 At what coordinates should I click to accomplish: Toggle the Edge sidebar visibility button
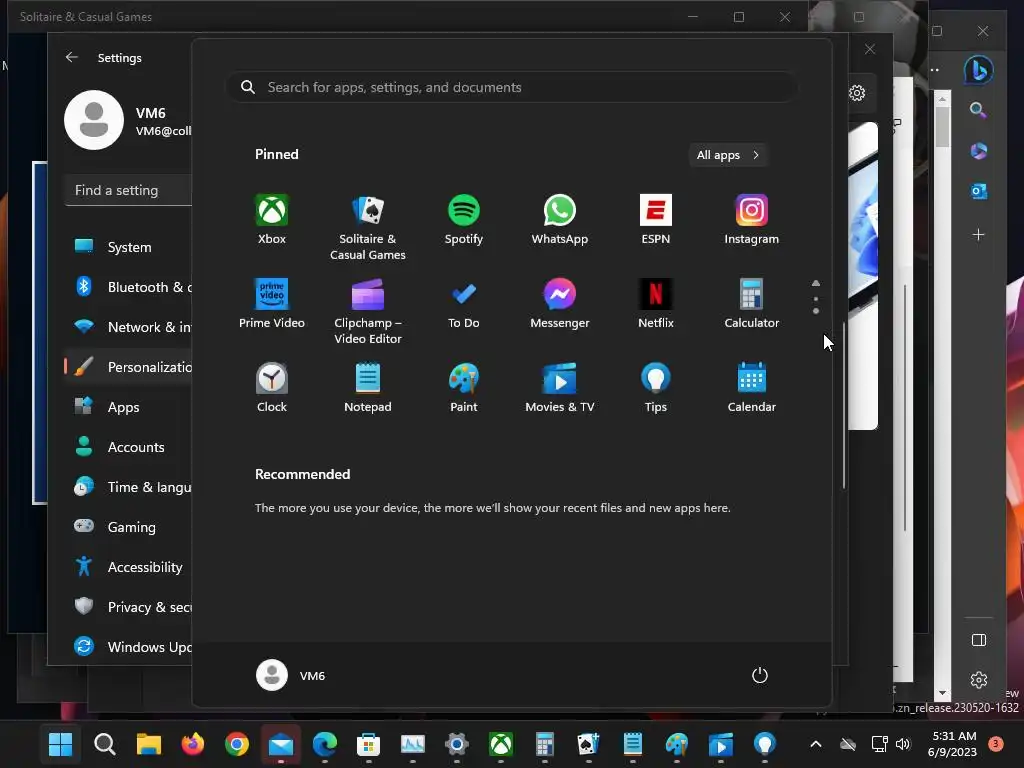point(978,640)
